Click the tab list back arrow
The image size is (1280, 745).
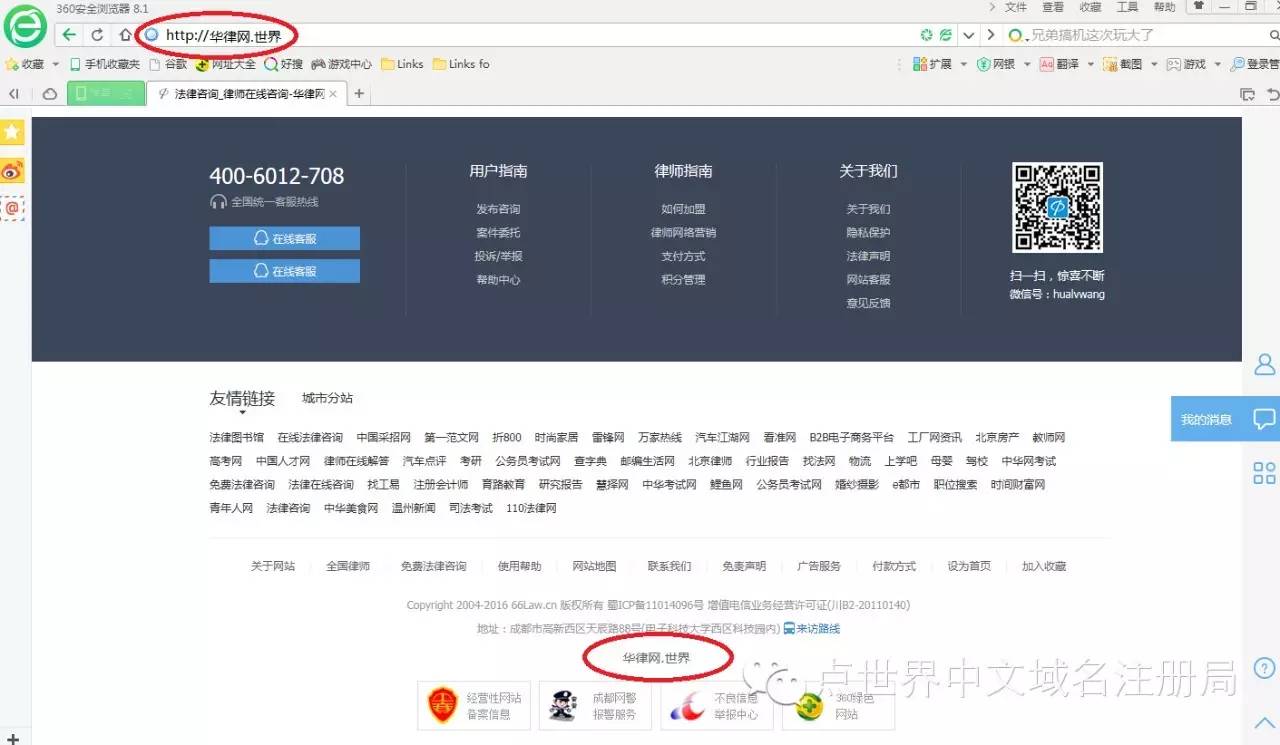(14, 94)
